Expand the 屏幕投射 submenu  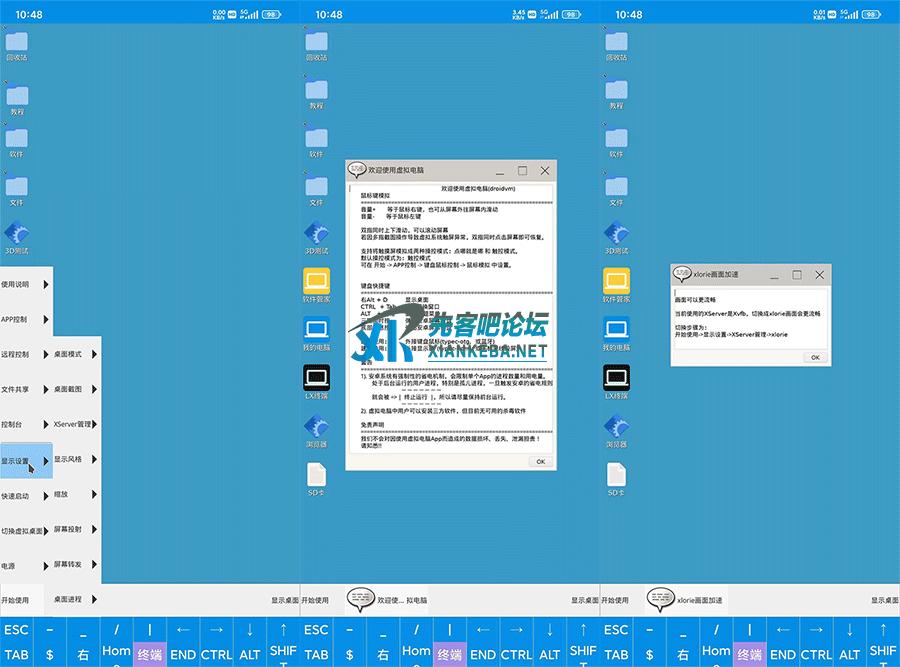pyautogui.click(x=76, y=529)
